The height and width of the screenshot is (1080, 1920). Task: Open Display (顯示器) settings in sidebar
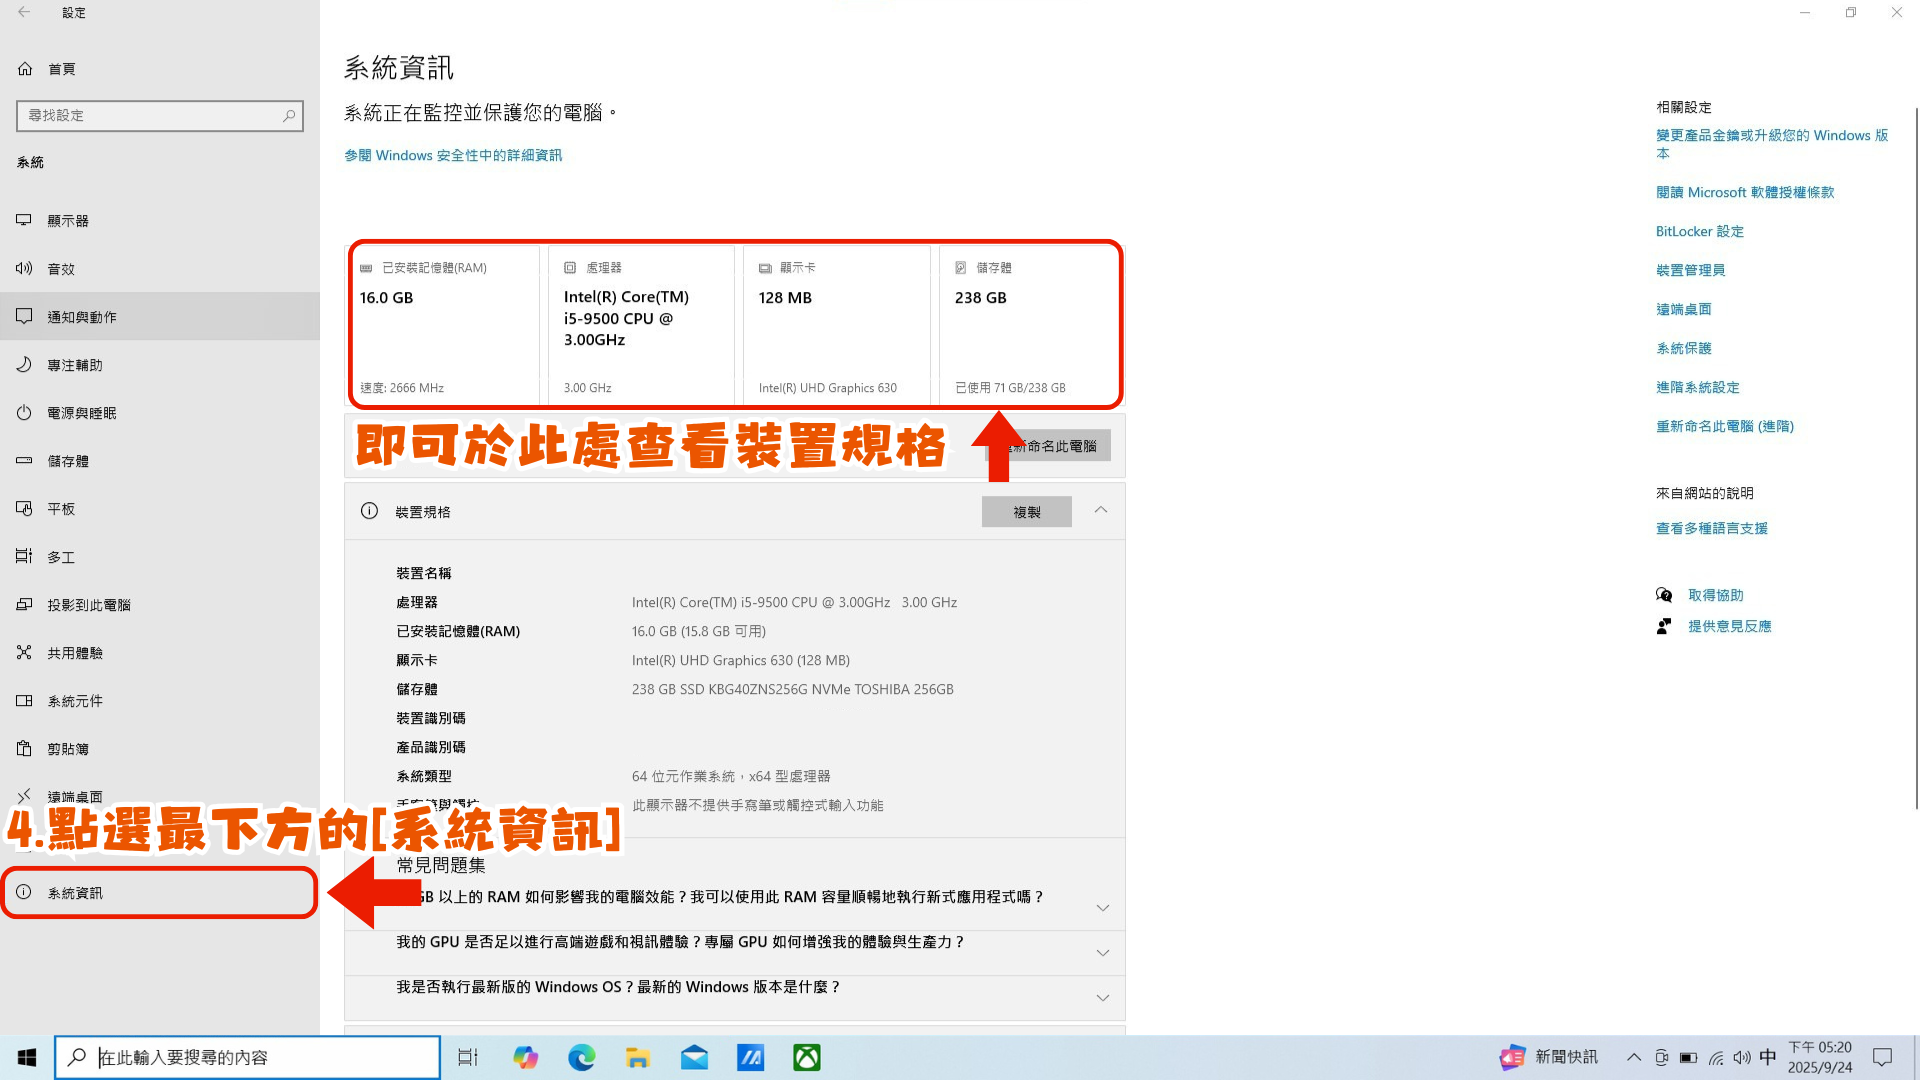[67, 221]
